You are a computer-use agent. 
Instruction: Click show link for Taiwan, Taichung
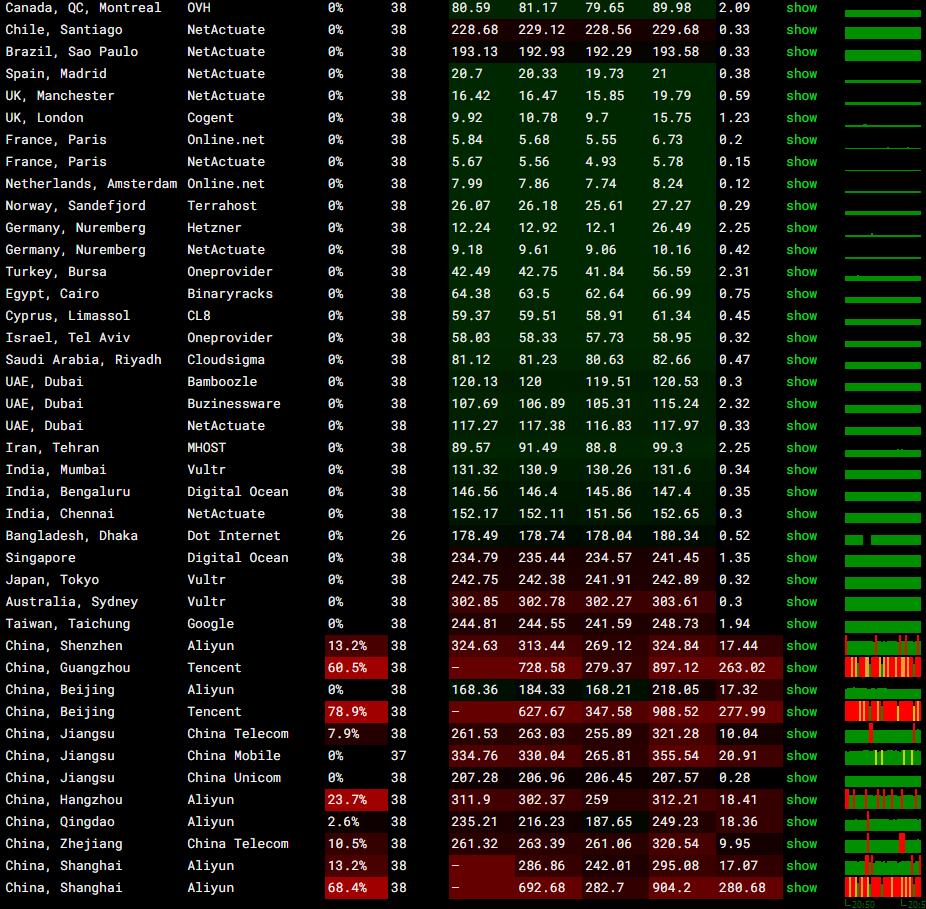click(x=801, y=624)
